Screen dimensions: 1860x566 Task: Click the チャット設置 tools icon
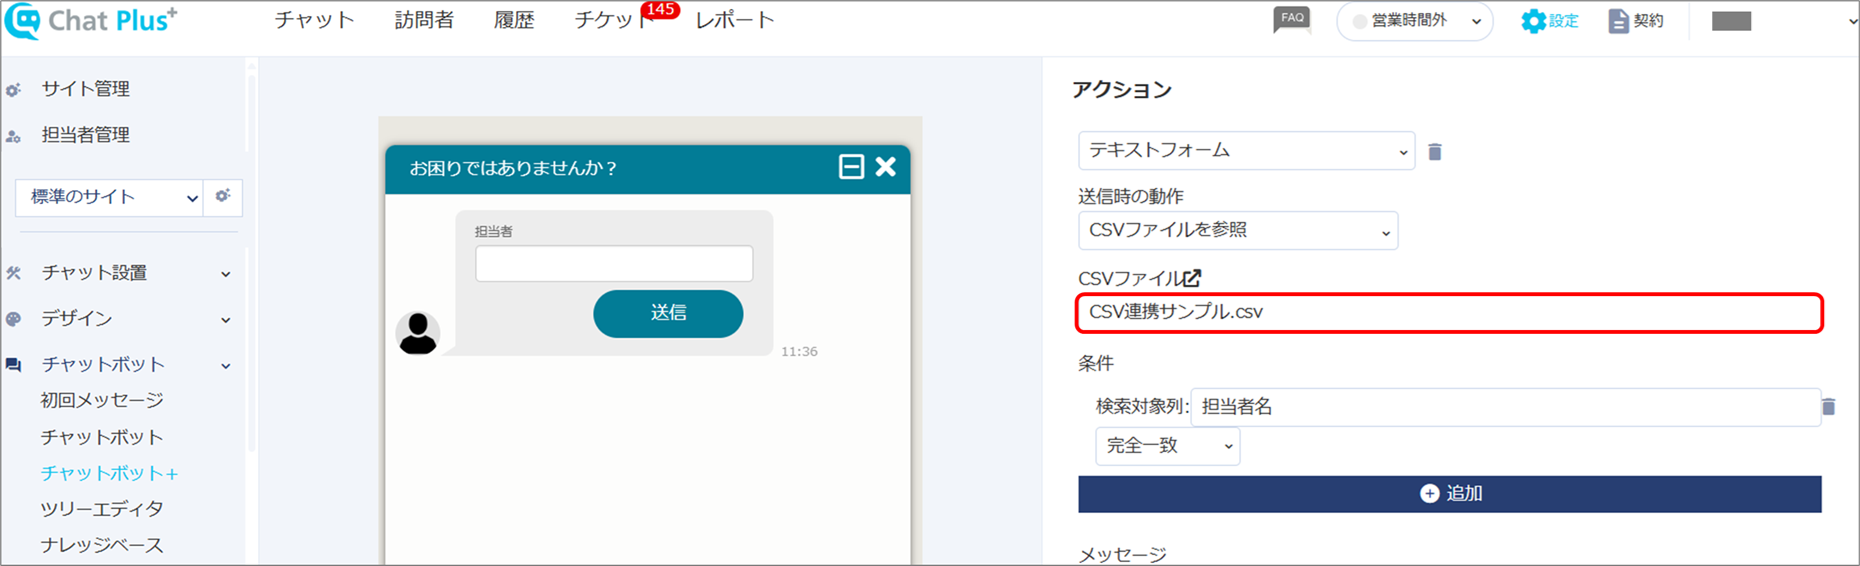coord(14,273)
